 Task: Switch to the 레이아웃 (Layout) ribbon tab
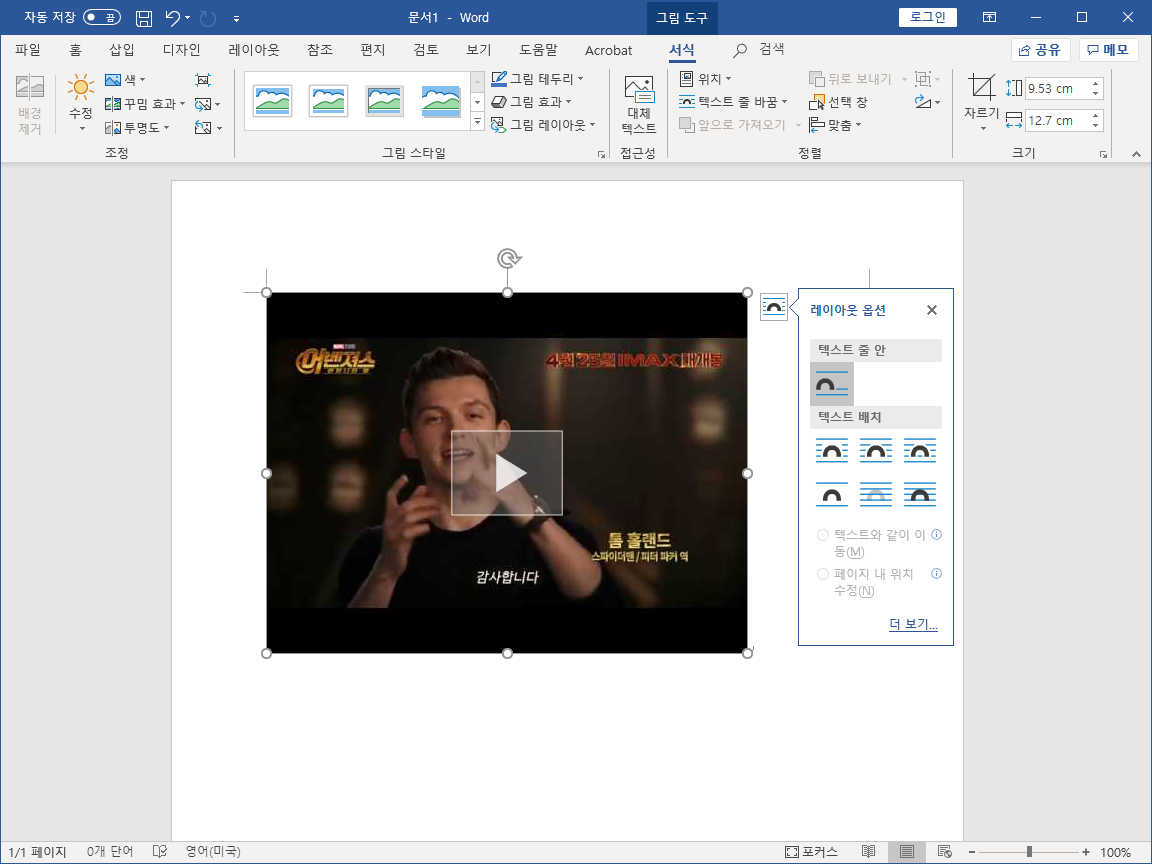point(254,50)
